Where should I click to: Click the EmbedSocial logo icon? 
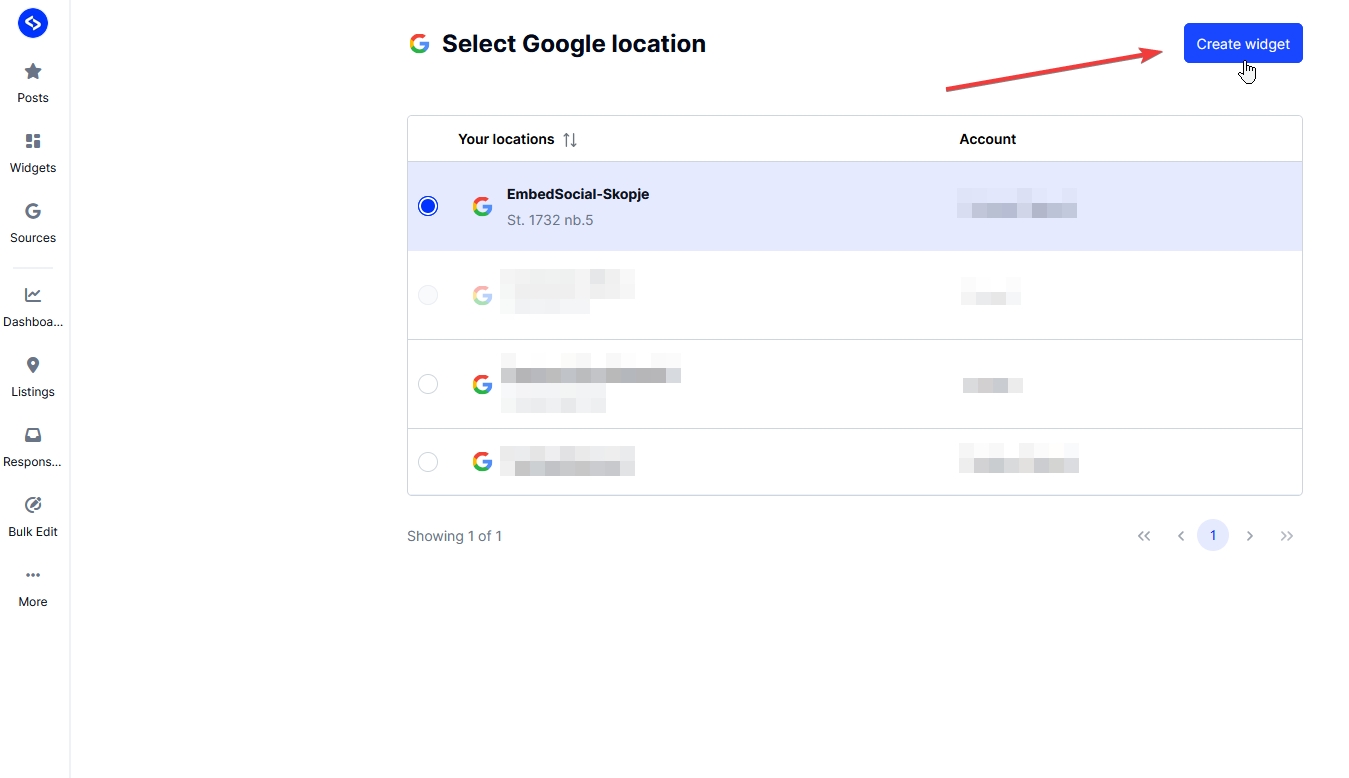click(x=33, y=23)
